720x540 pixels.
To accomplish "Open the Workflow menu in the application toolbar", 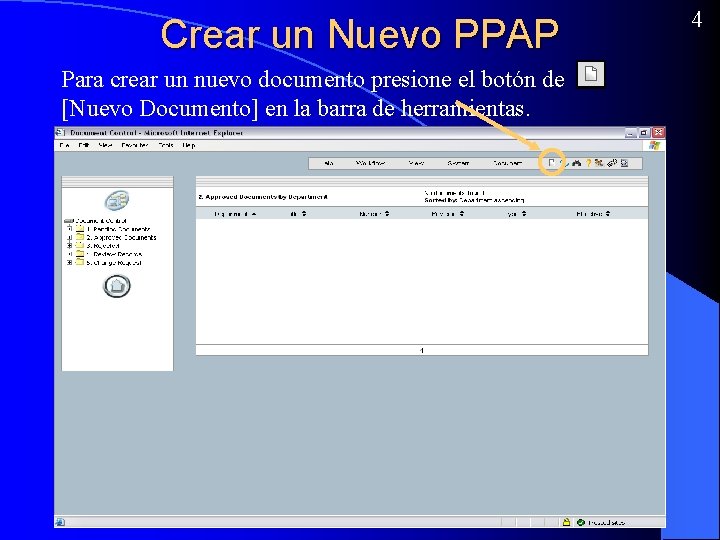I will point(370,163).
